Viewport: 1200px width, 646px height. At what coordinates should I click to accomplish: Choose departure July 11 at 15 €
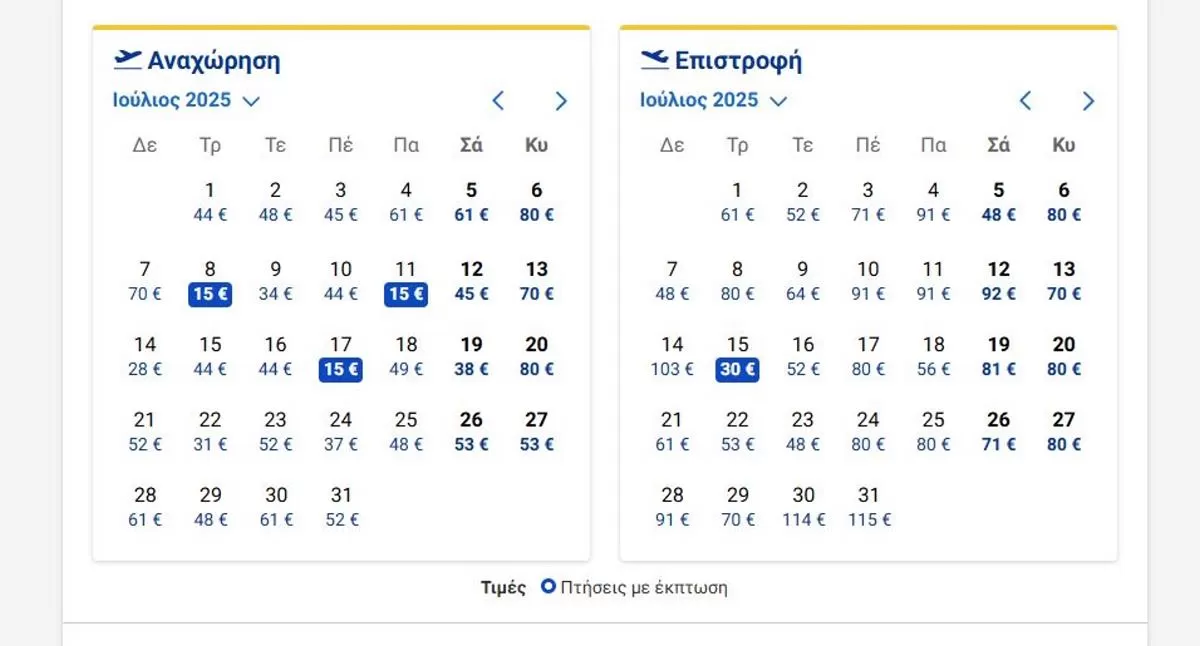point(406,282)
